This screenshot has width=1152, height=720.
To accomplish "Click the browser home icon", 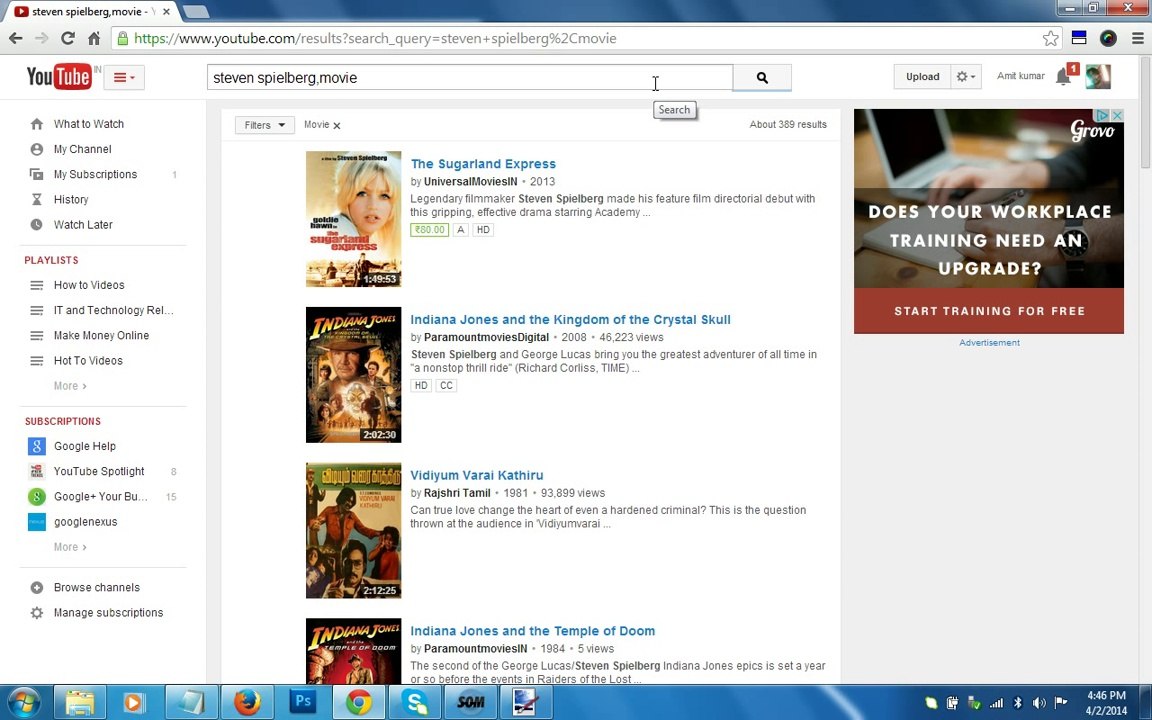I will pyautogui.click(x=94, y=38).
